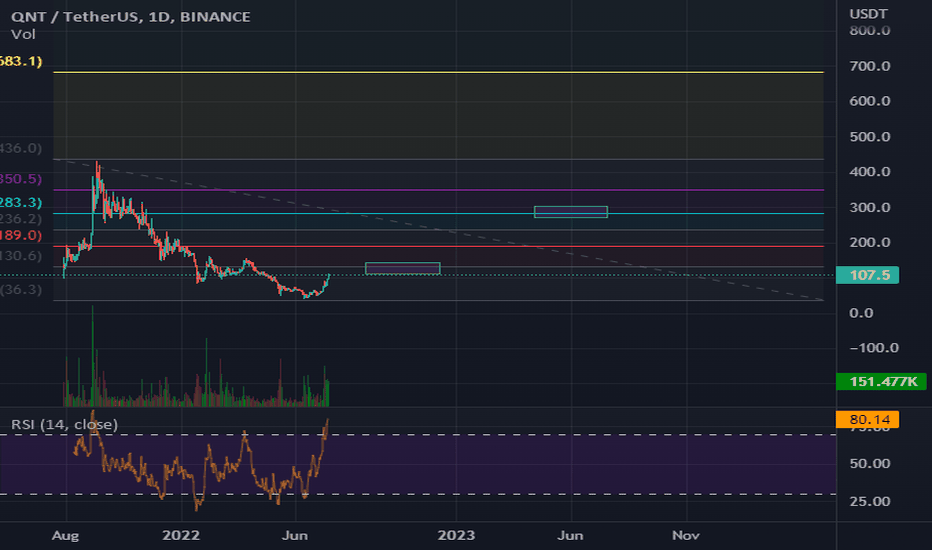Click the 600.0 price axis label
Viewport: 932px width, 550px height.
[870, 101]
